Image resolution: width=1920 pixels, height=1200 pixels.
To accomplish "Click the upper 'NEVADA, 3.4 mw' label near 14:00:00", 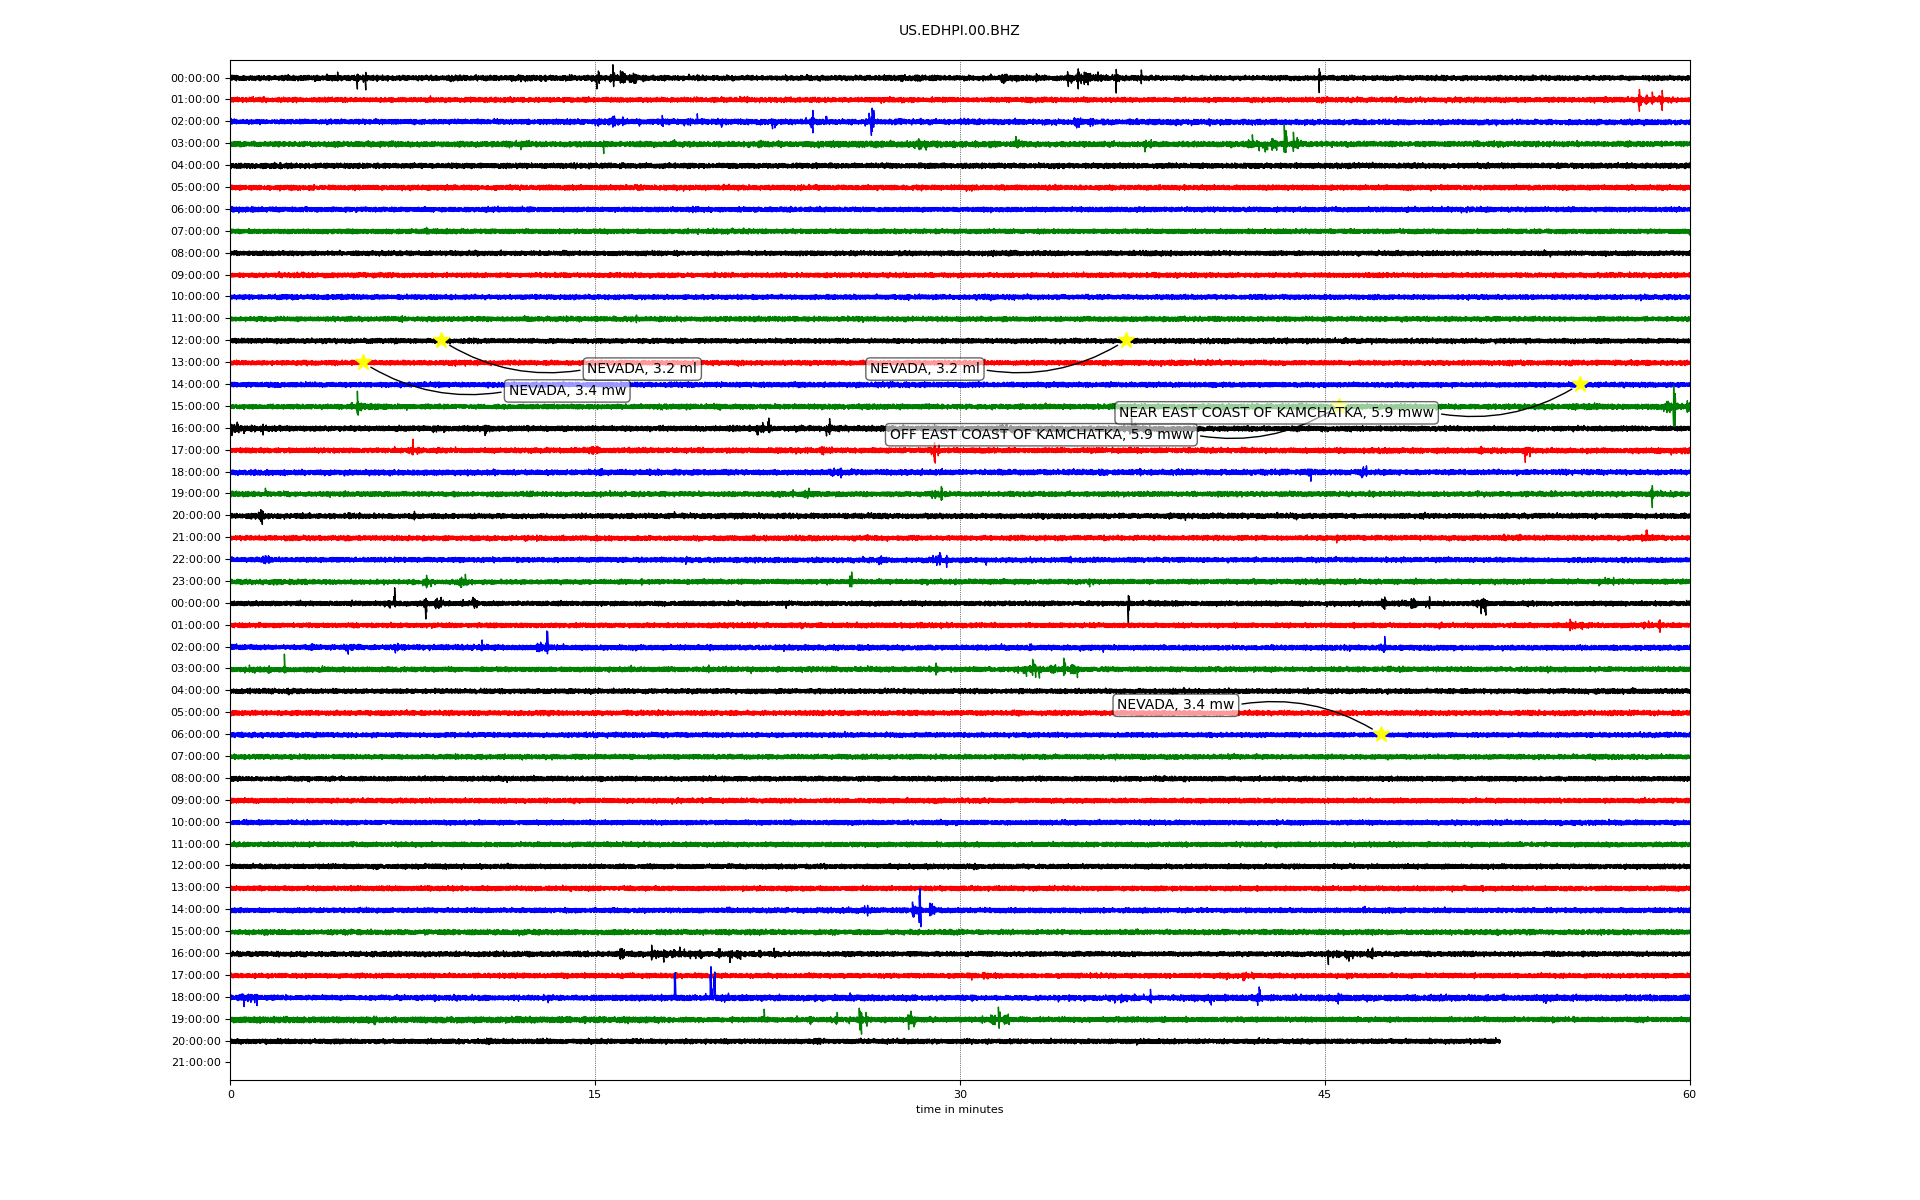I will pyautogui.click(x=567, y=391).
